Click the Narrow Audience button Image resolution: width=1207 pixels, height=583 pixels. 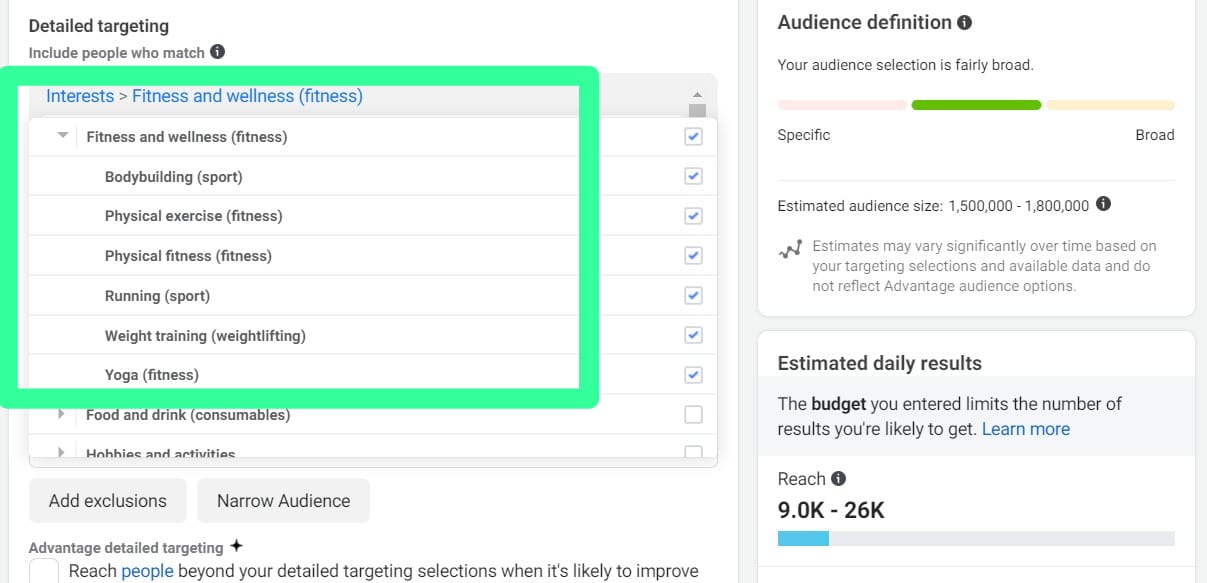pos(283,501)
